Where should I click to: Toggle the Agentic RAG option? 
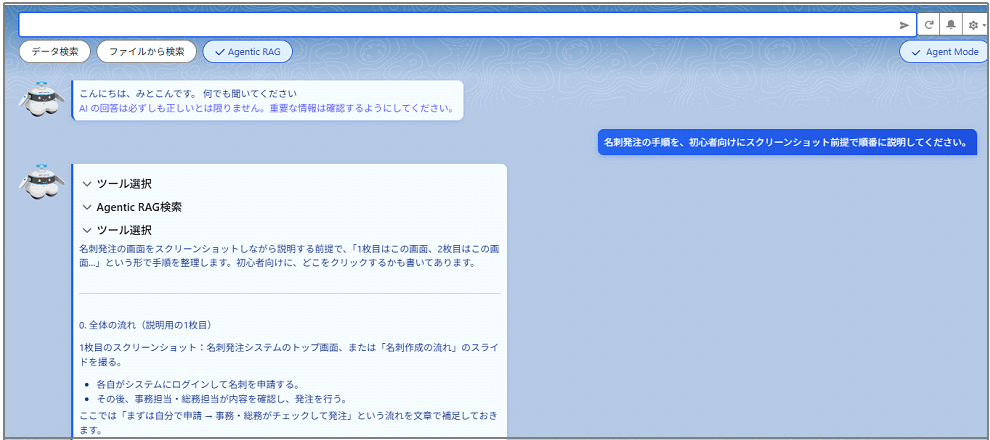coord(248,52)
